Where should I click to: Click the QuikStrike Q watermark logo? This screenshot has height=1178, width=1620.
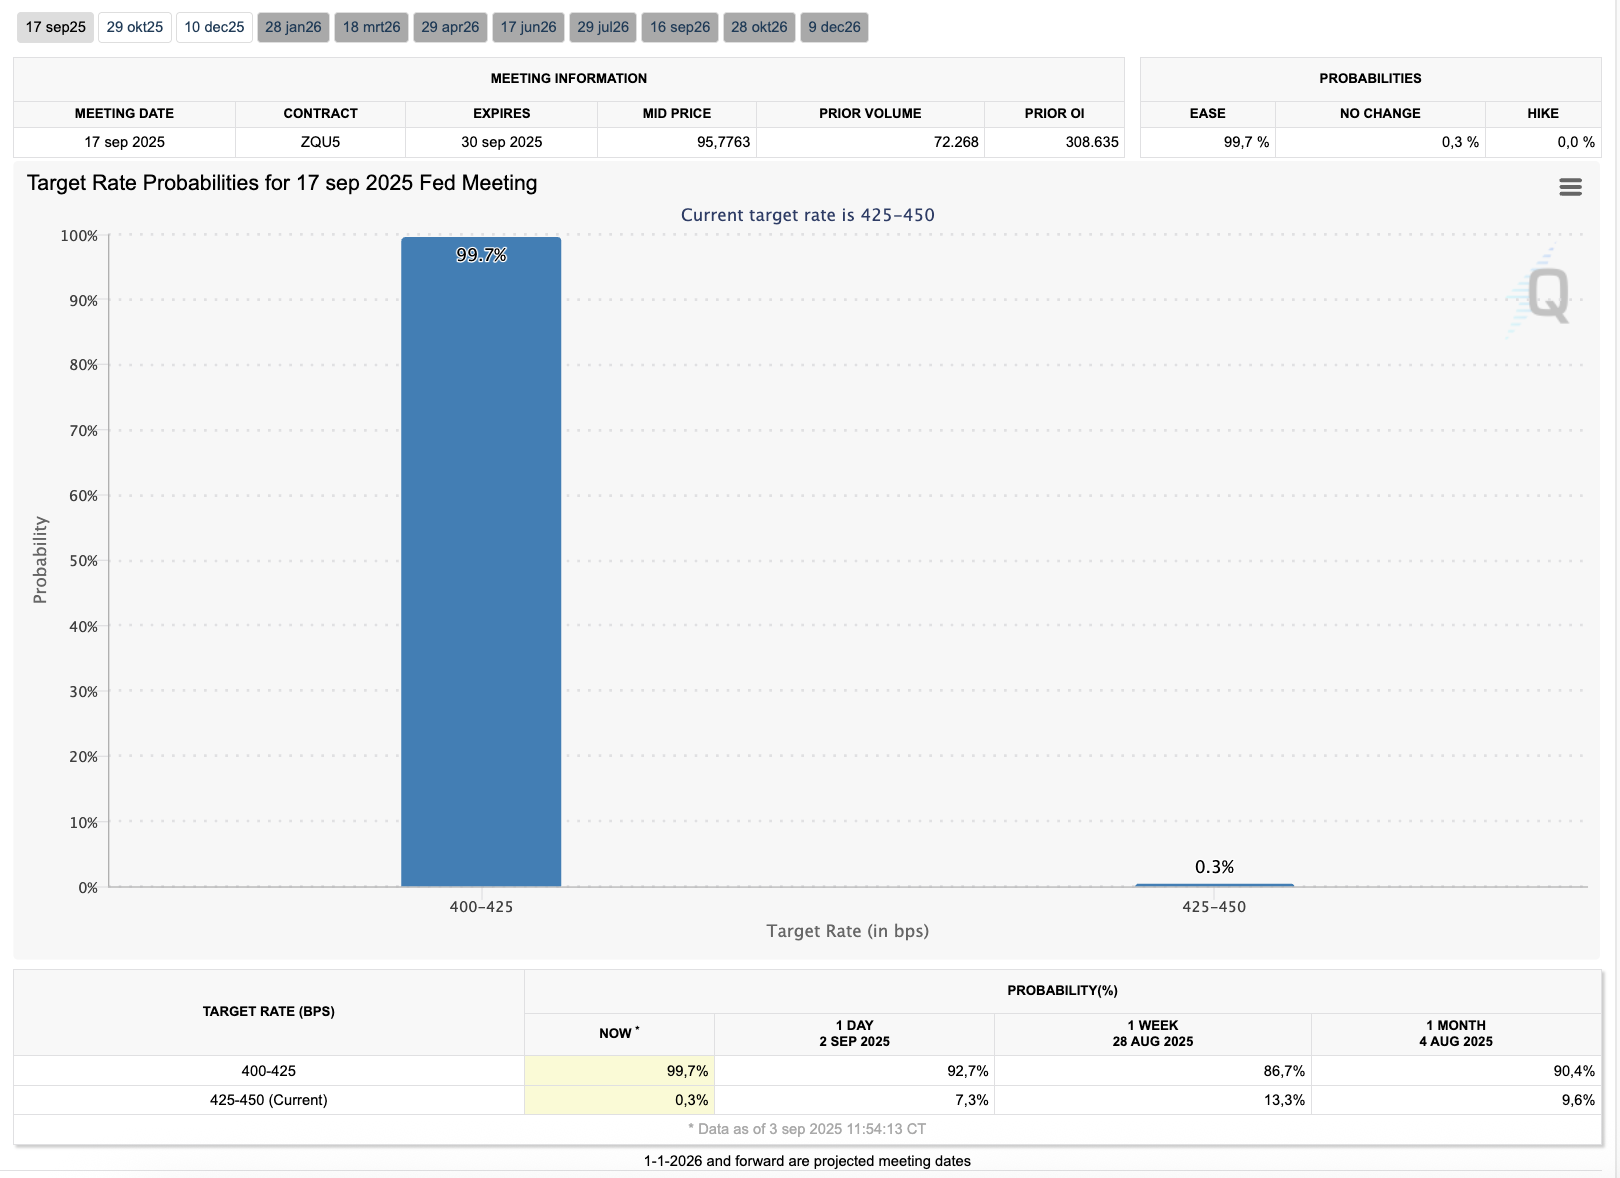pos(1543,295)
